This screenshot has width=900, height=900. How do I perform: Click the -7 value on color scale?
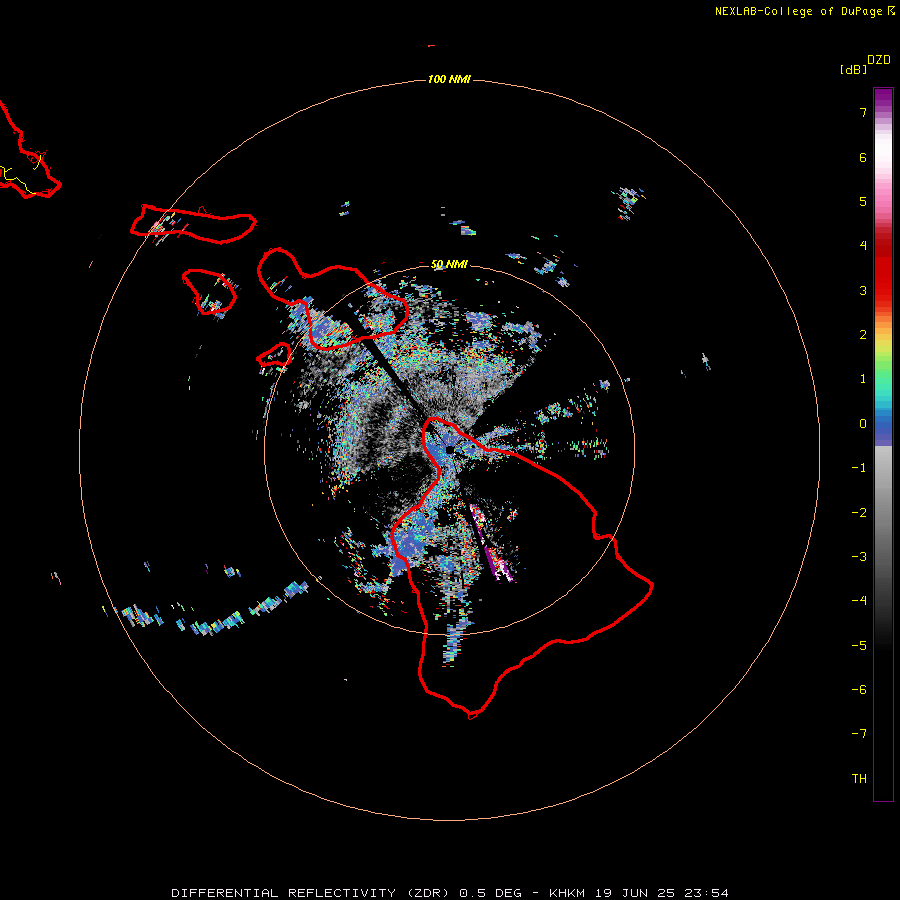click(859, 734)
